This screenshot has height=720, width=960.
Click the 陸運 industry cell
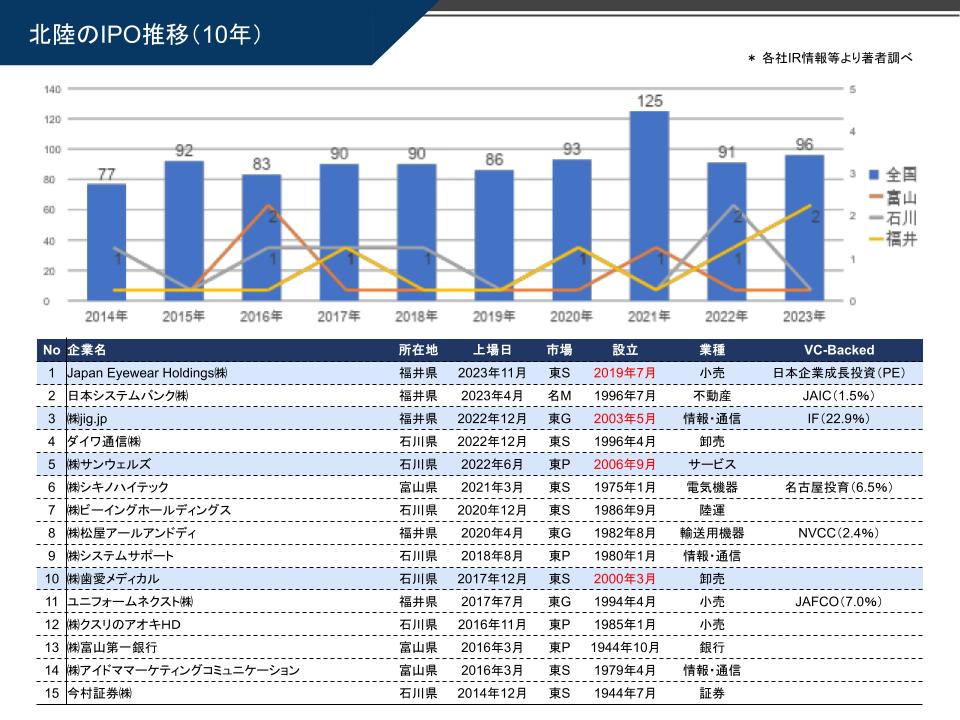click(712, 510)
